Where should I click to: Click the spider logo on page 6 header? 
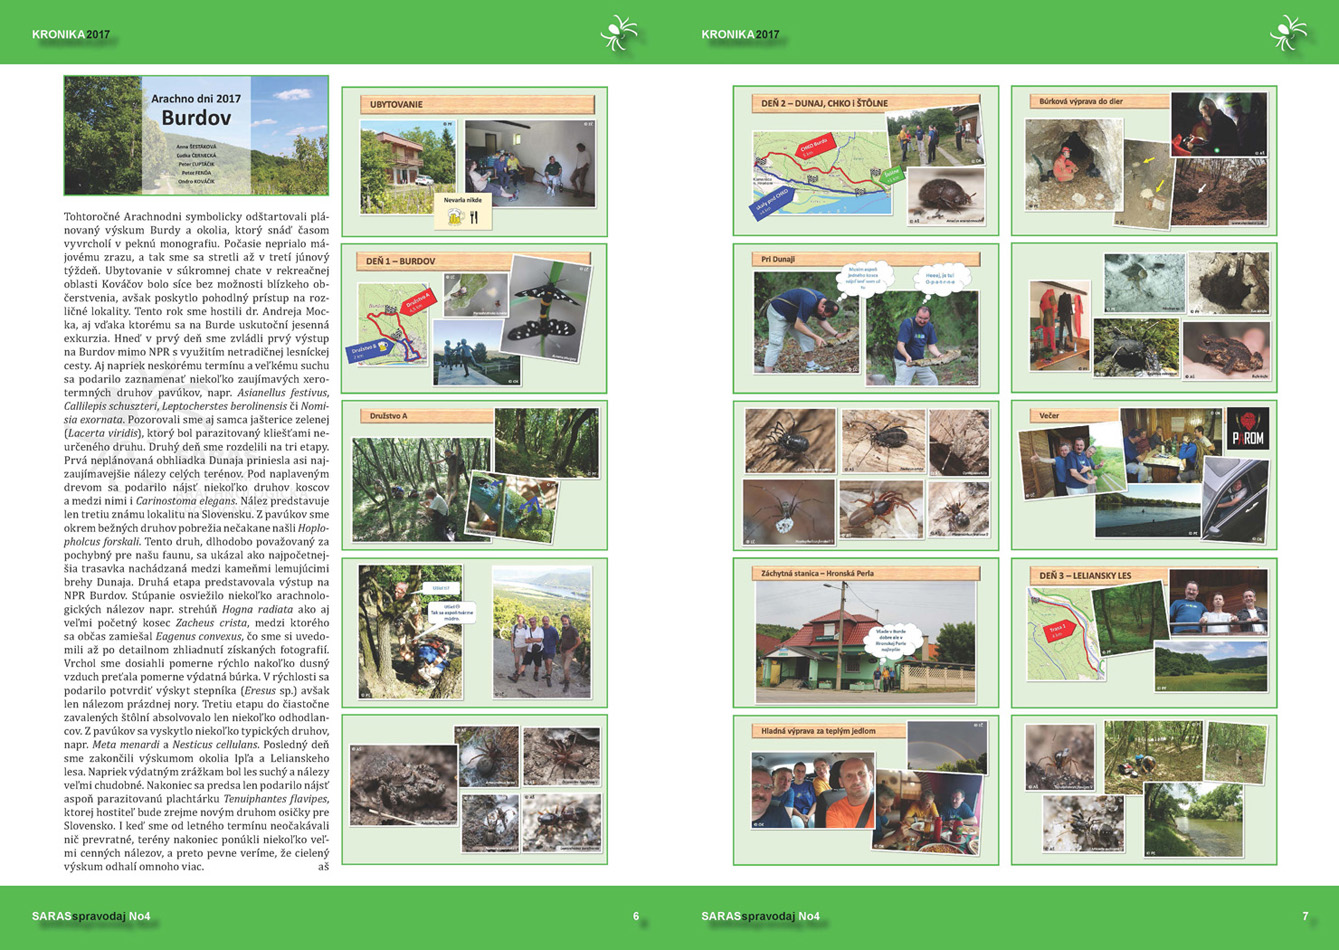[619, 33]
